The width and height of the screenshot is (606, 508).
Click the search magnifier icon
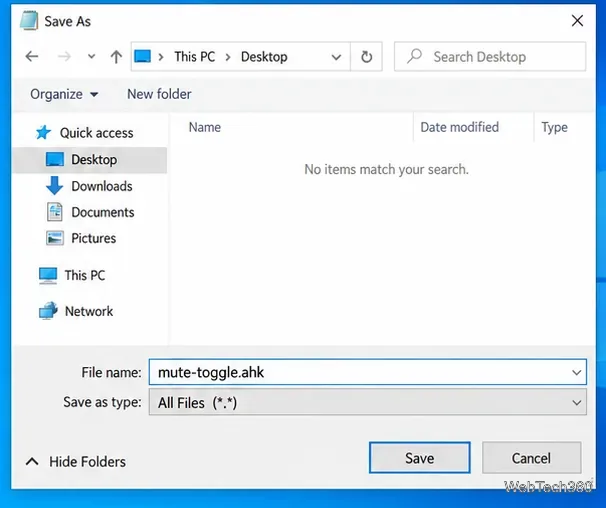coord(414,56)
